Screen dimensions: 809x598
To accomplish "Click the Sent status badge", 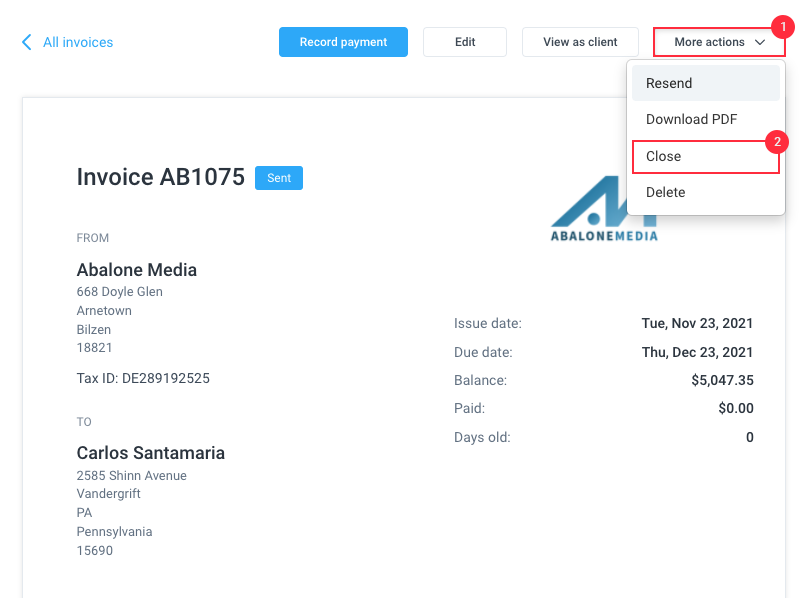I will coord(279,178).
